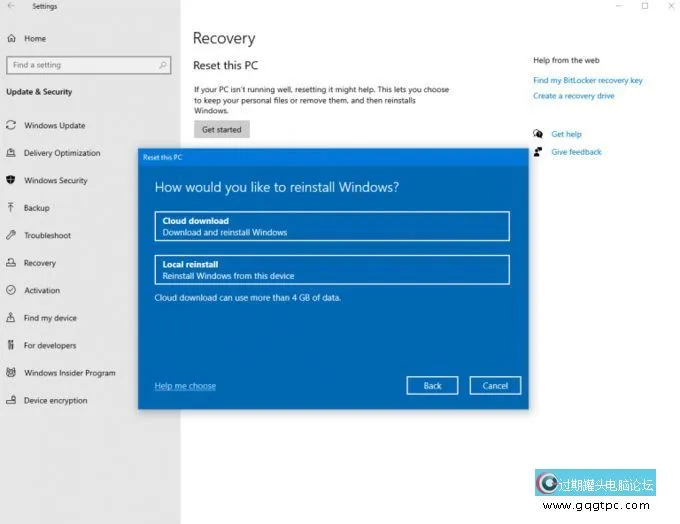The height and width of the screenshot is (524, 680).
Task: Click the Delivery Optimization icon
Action: [x=11, y=153]
